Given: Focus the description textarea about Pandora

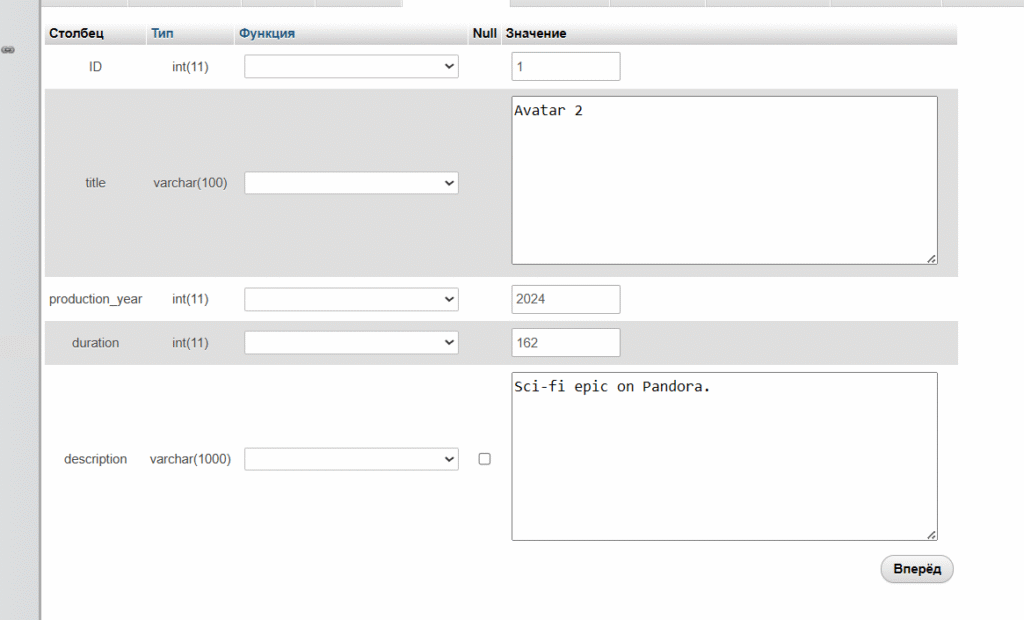Looking at the screenshot, I should coord(724,457).
